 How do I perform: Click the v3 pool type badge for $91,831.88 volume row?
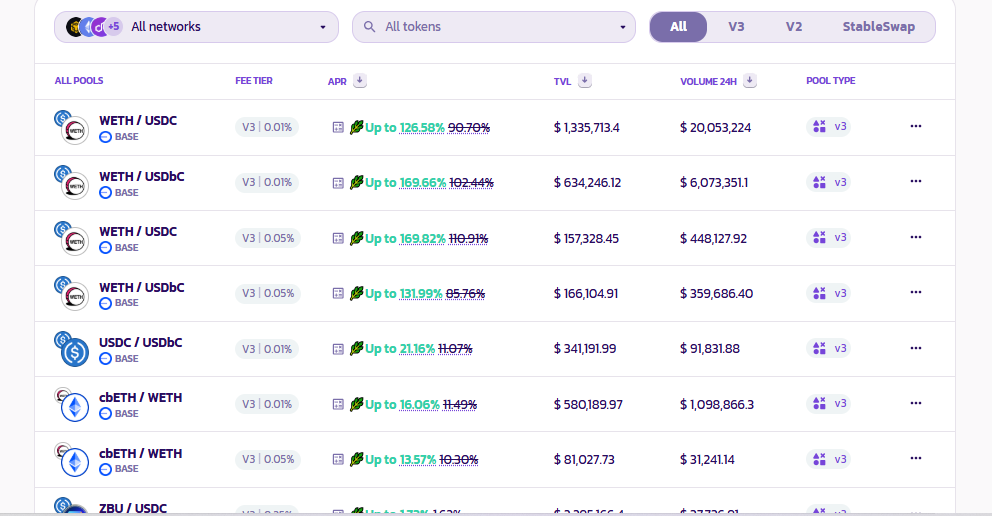(829, 348)
